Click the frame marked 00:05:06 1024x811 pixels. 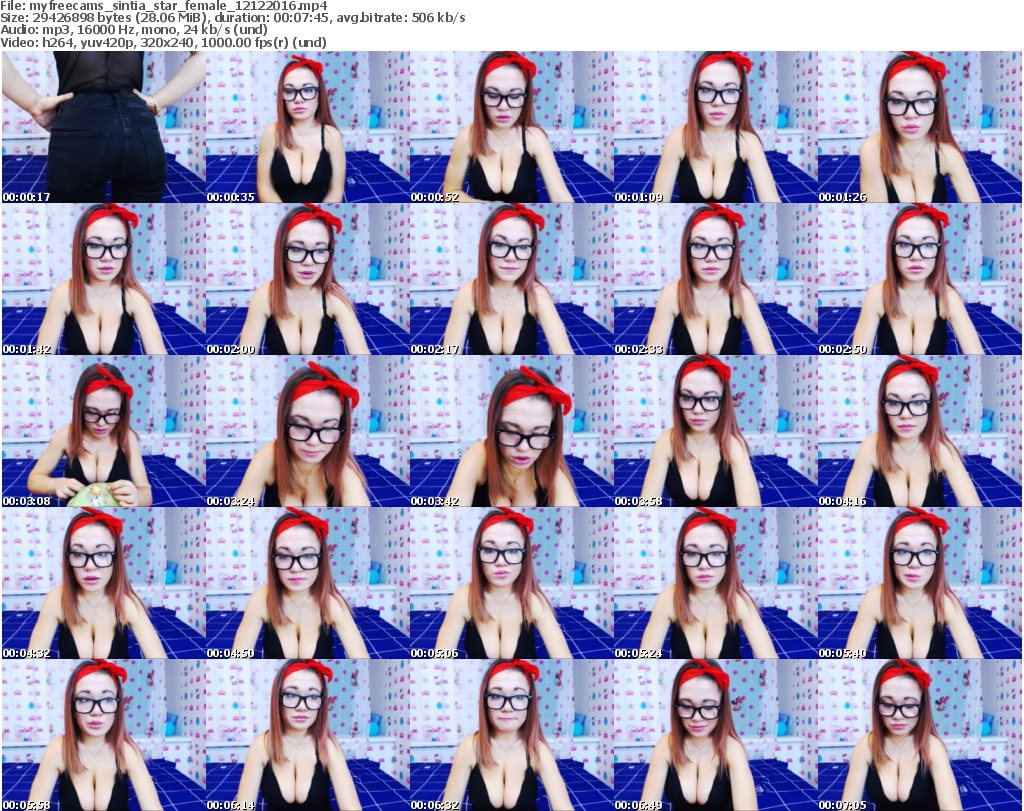point(511,584)
